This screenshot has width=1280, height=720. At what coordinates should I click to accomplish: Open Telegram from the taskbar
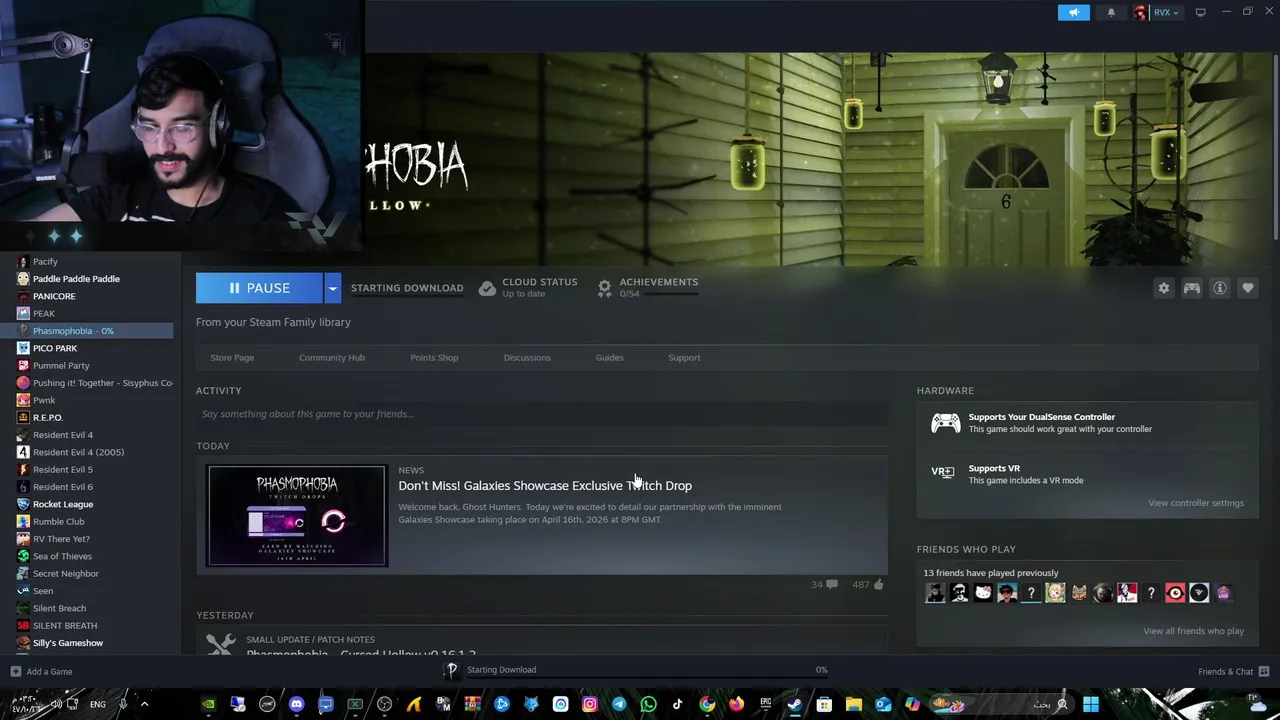tap(619, 704)
